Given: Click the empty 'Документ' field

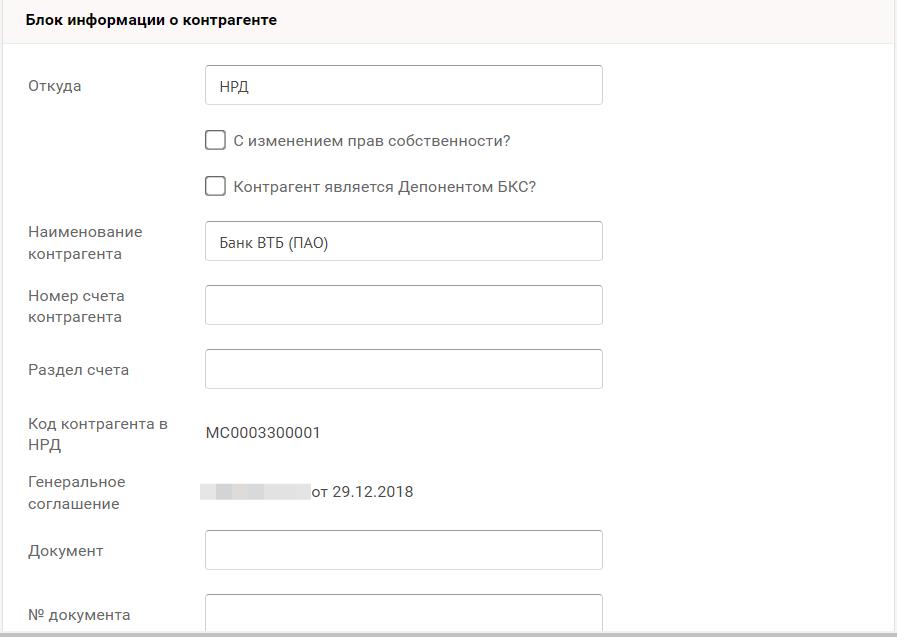Looking at the screenshot, I should pos(403,550).
